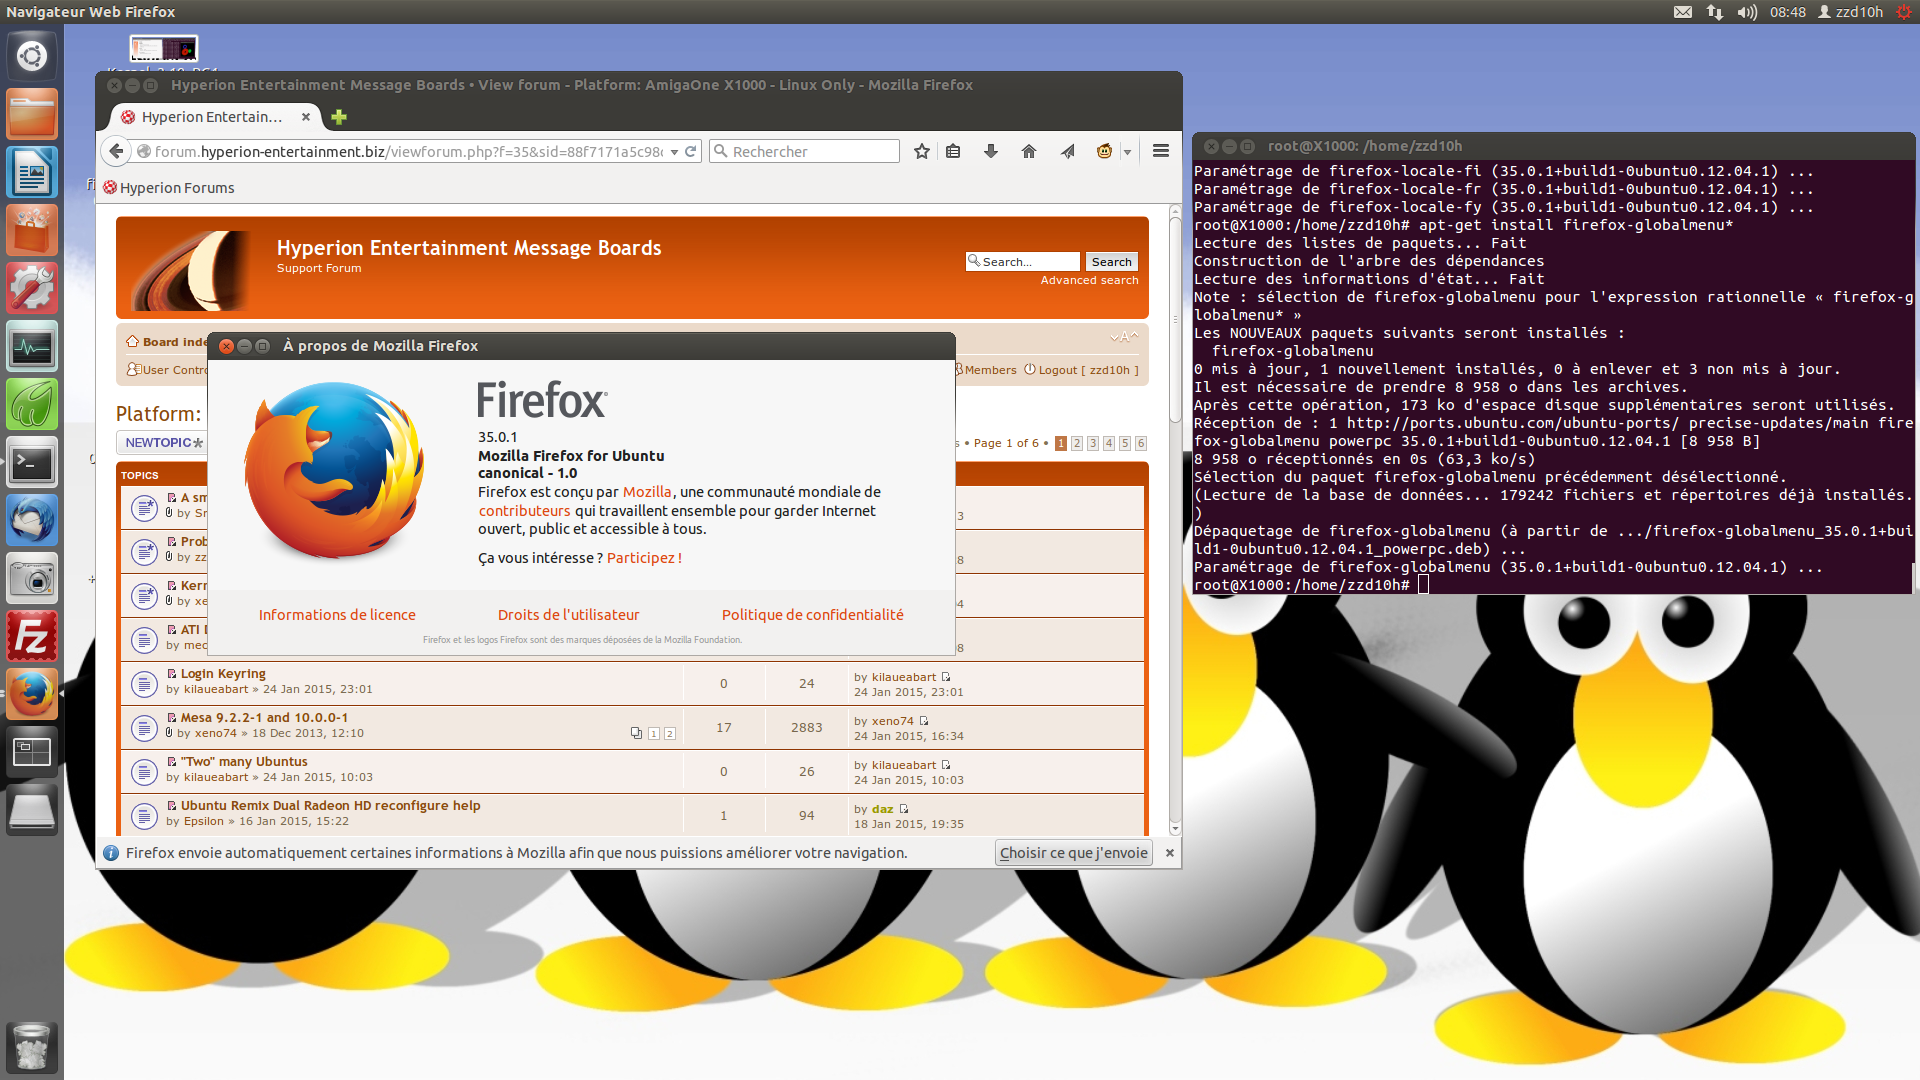
Task: Launch Thunderbird from the Ubuntu dock
Action: [32, 521]
